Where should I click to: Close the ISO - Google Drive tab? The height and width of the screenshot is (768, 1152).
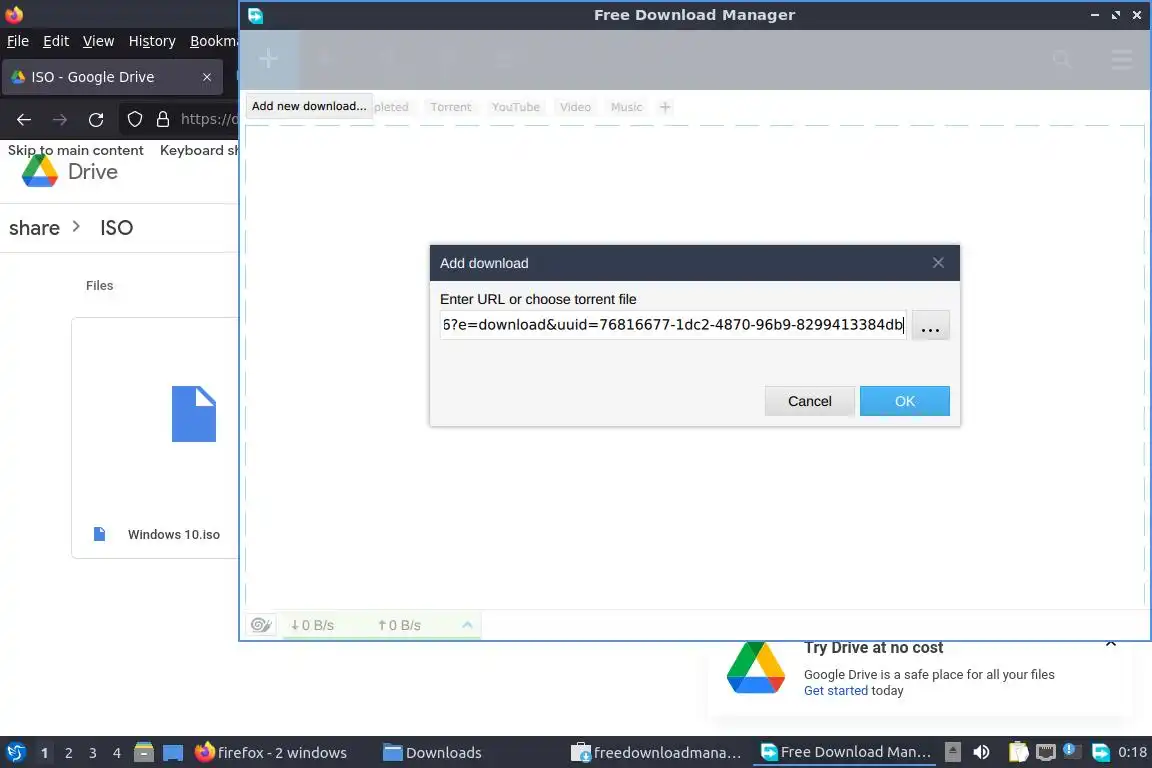pyautogui.click(x=207, y=77)
